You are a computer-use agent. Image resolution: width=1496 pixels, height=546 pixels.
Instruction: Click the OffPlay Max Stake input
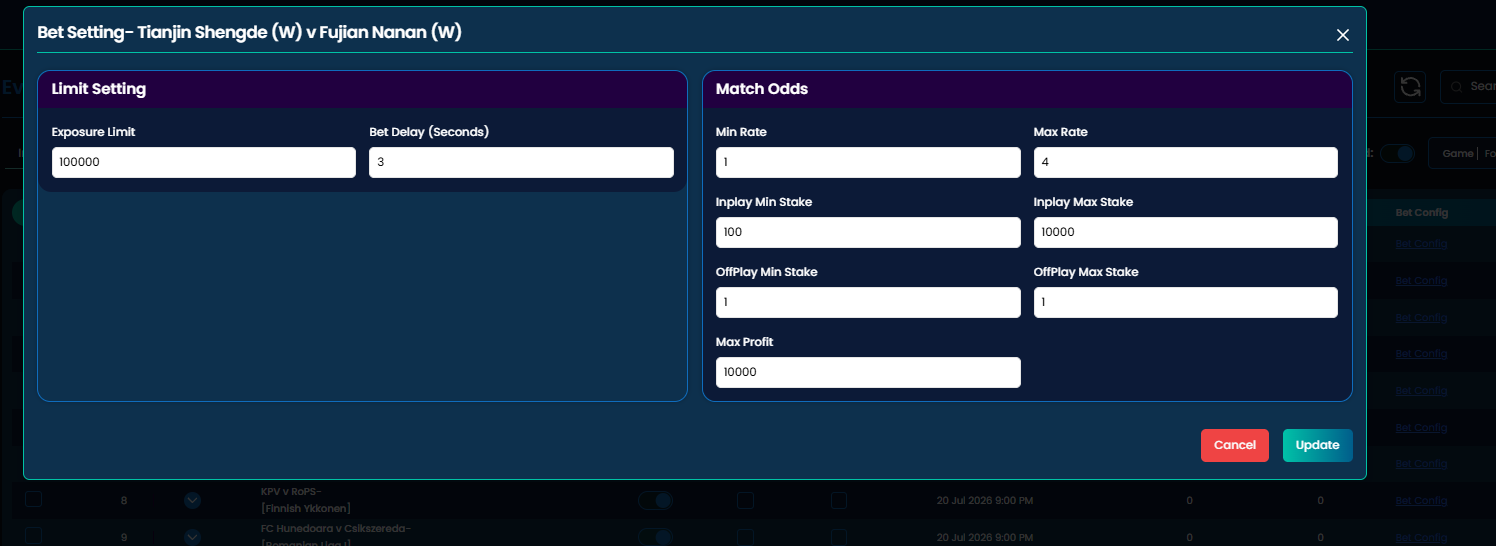(x=1185, y=302)
